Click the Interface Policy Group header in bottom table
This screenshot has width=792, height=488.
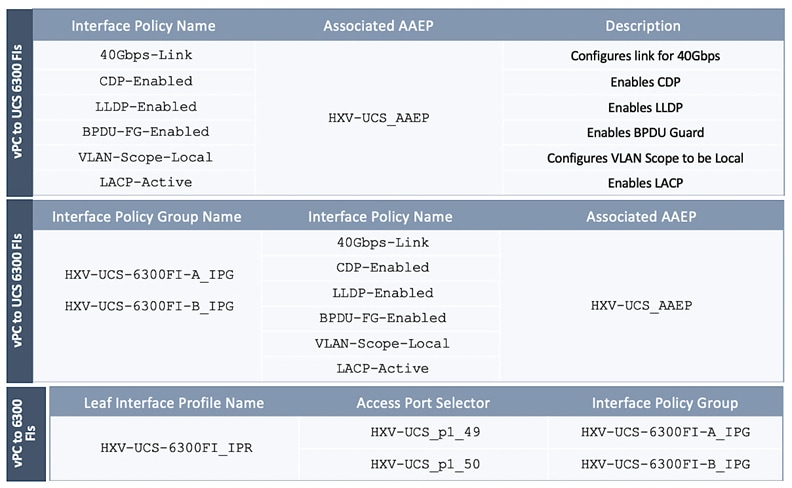click(x=665, y=403)
